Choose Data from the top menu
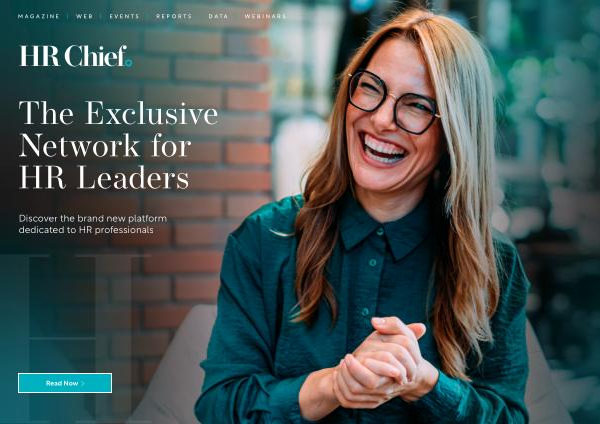Viewport: 600px width, 424px height. click(x=218, y=16)
